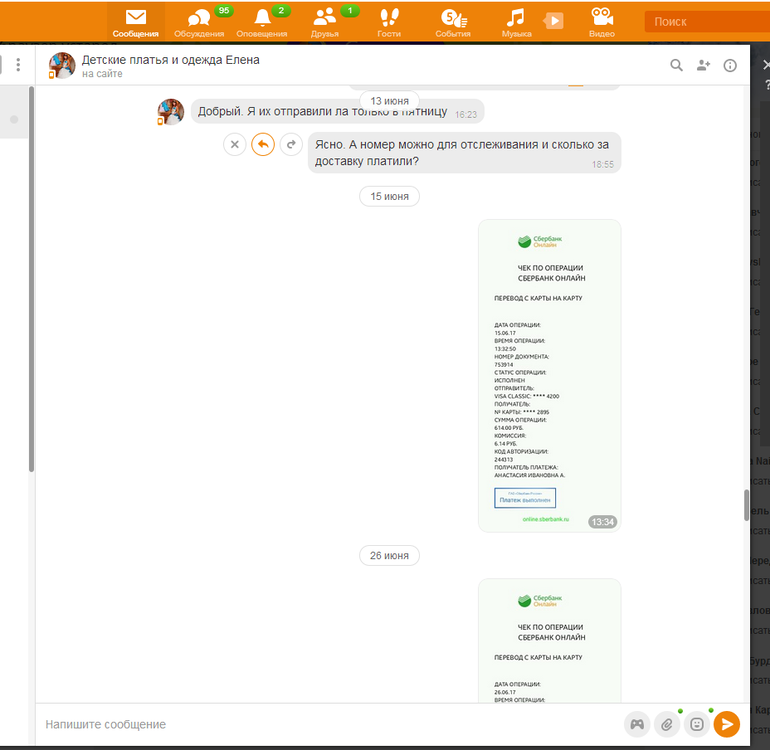Reply to the message with orange arrow
The width and height of the screenshot is (770, 750).
pyautogui.click(x=262, y=145)
